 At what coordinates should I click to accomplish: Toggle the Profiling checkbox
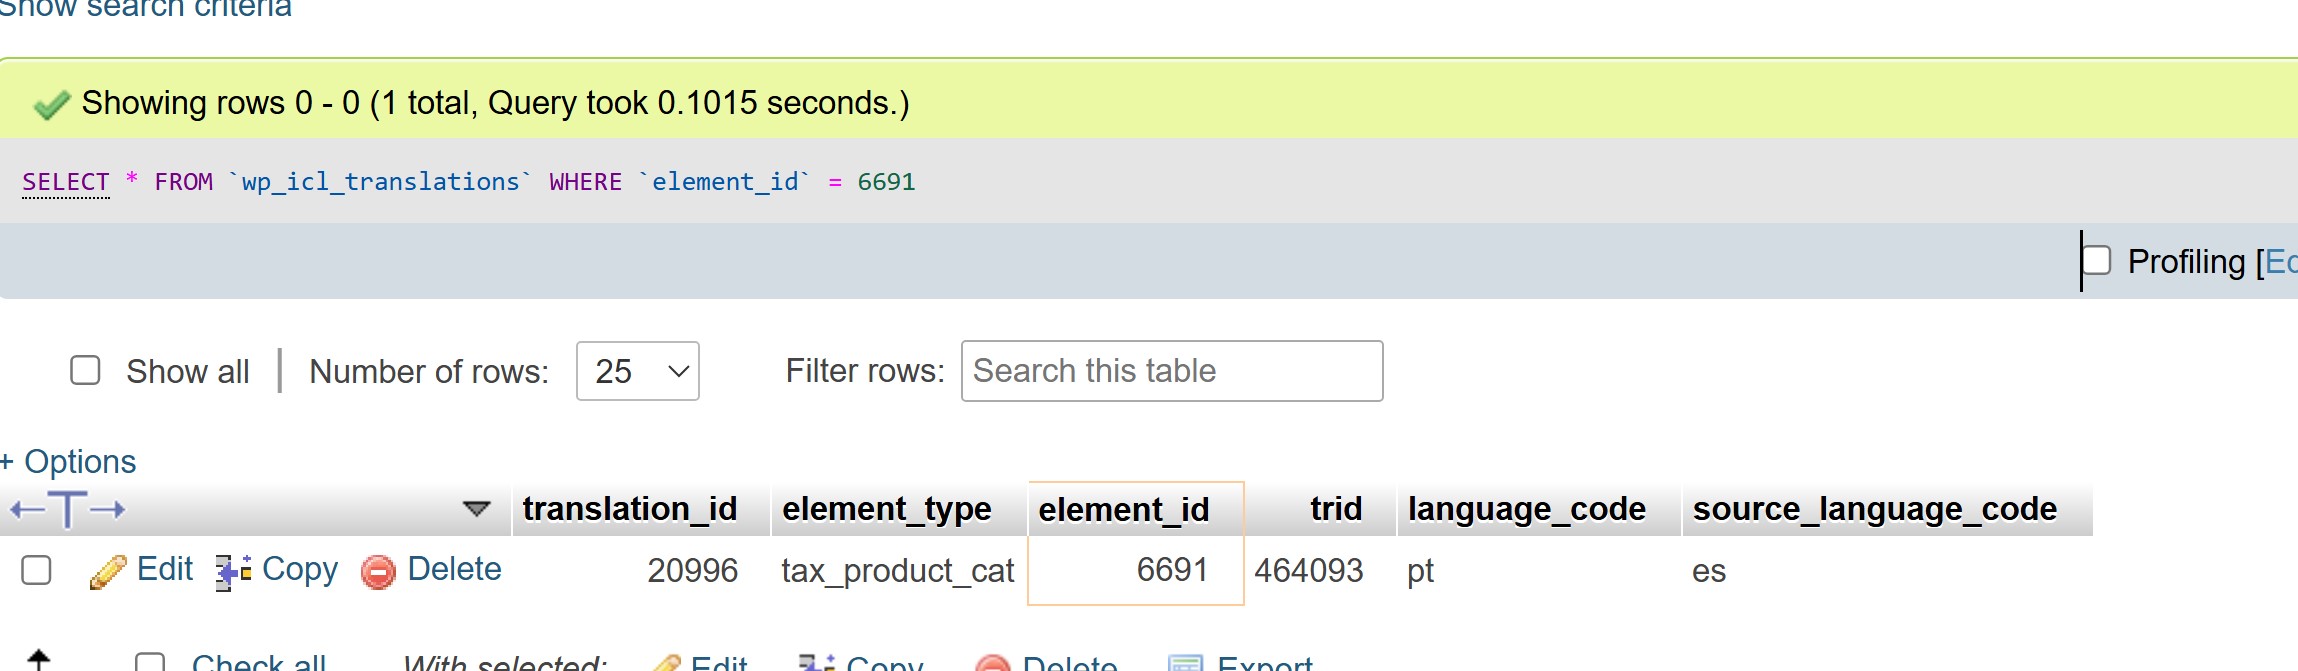[2096, 260]
